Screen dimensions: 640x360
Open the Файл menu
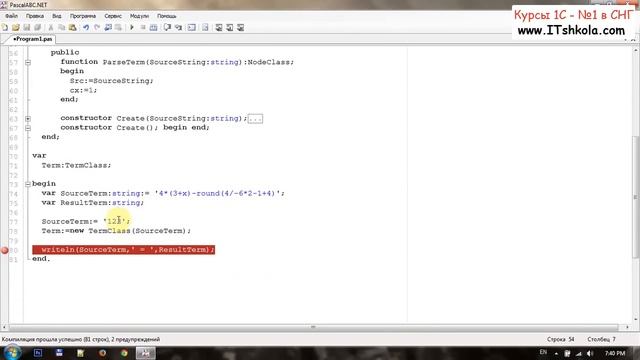point(11,16)
